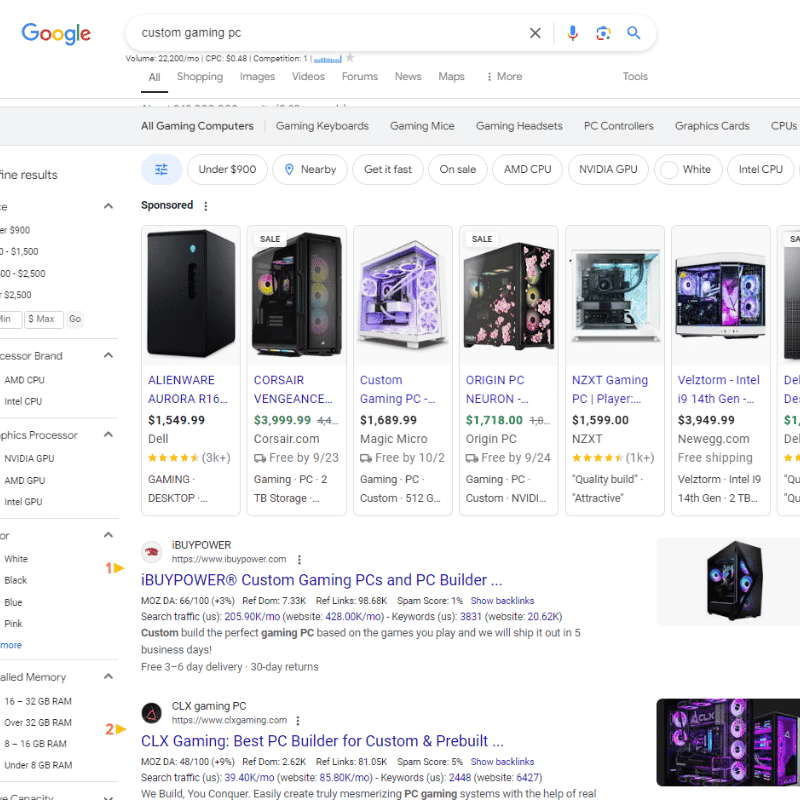The height and width of the screenshot is (800, 800).
Task: Open the Videos tab
Action: pos(308,77)
